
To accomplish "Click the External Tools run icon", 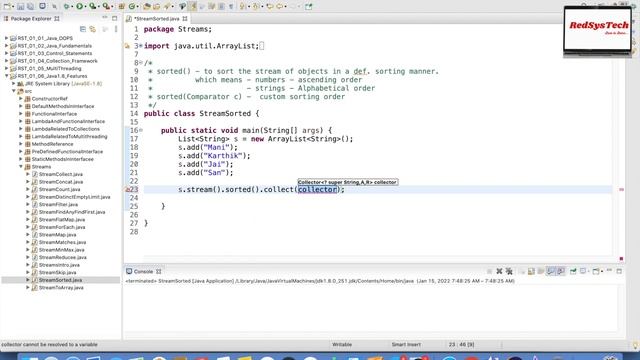I will pyautogui.click(x=107, y=6).
